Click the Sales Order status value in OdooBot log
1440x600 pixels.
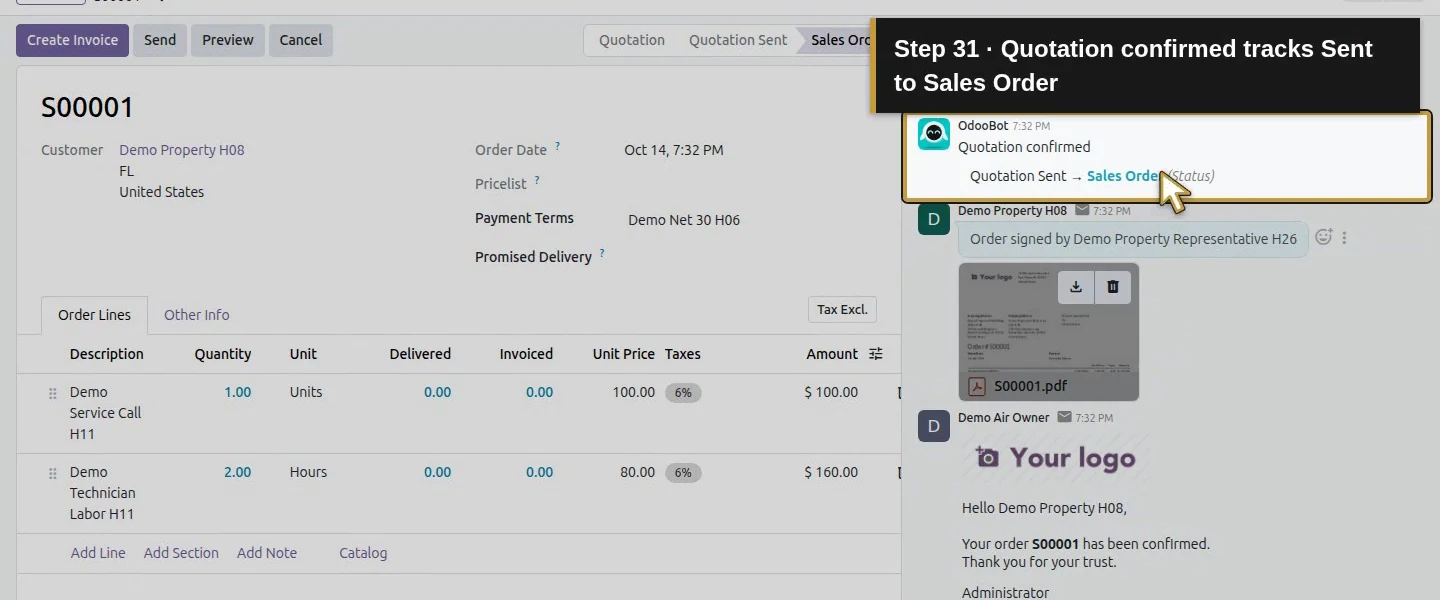pyautogui.click(x=1124, y=176)
